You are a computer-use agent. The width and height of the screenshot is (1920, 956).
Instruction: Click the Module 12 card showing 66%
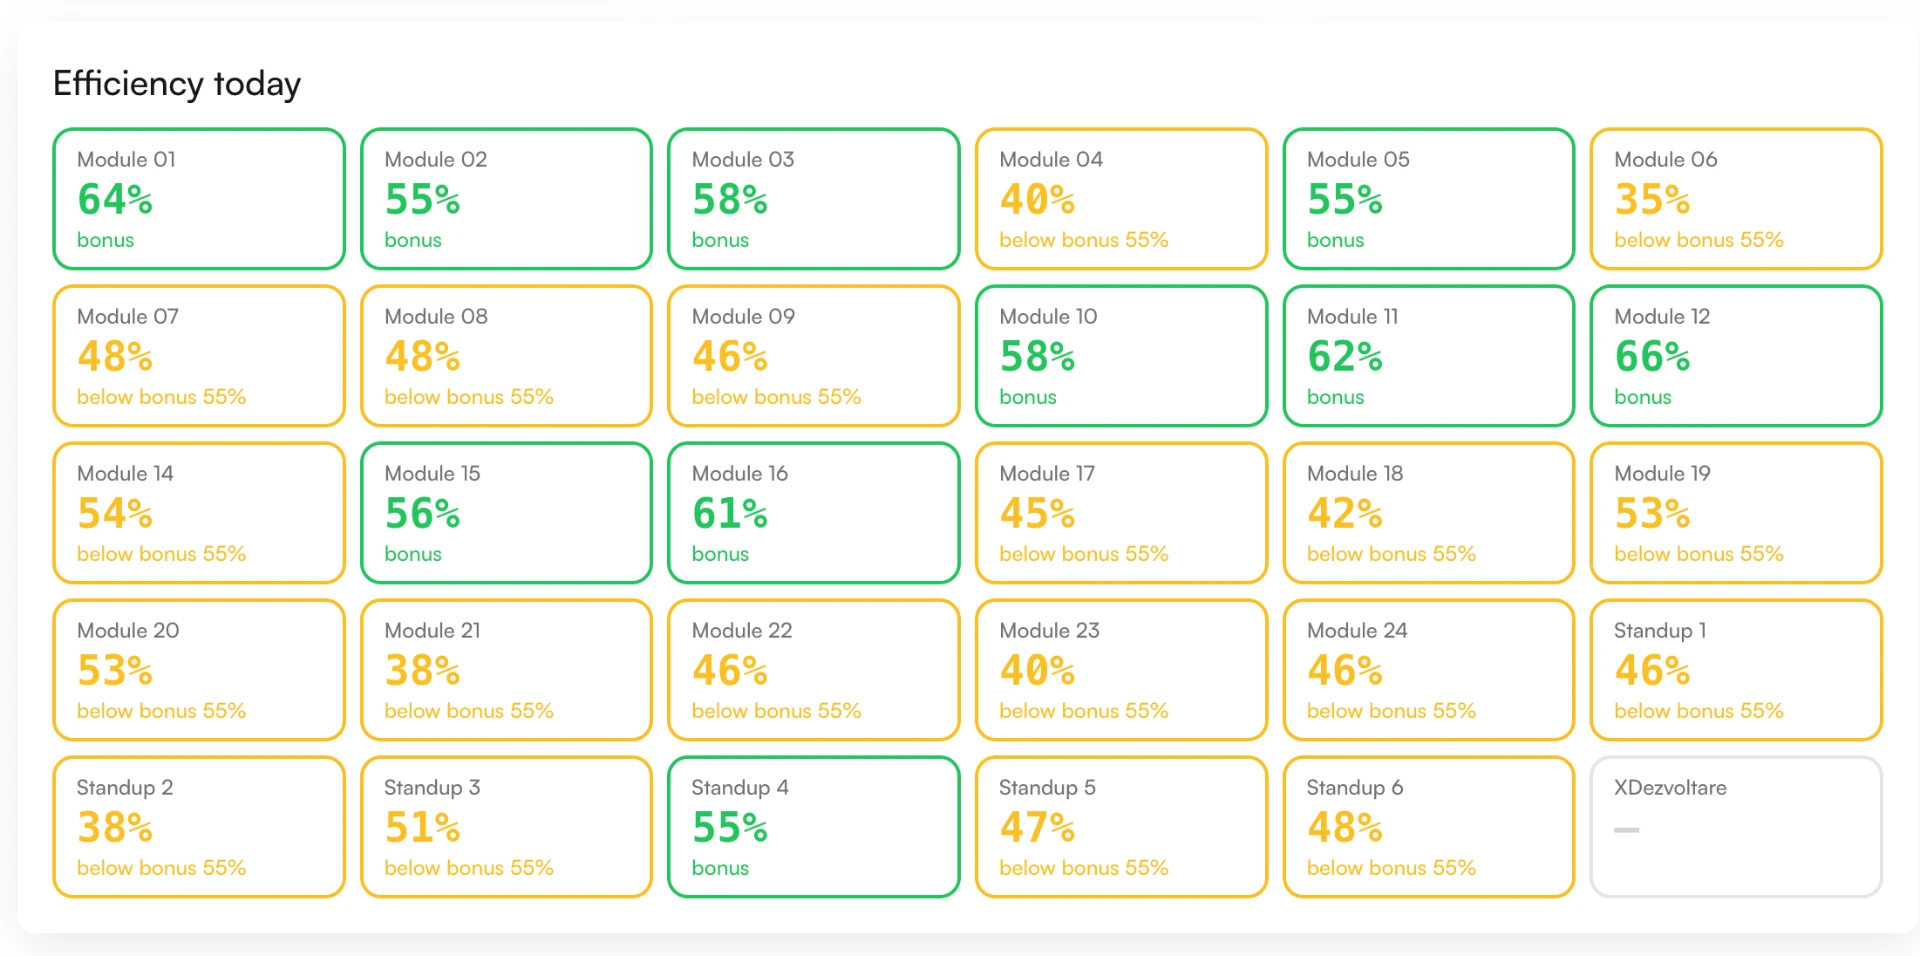point(1736,356)
